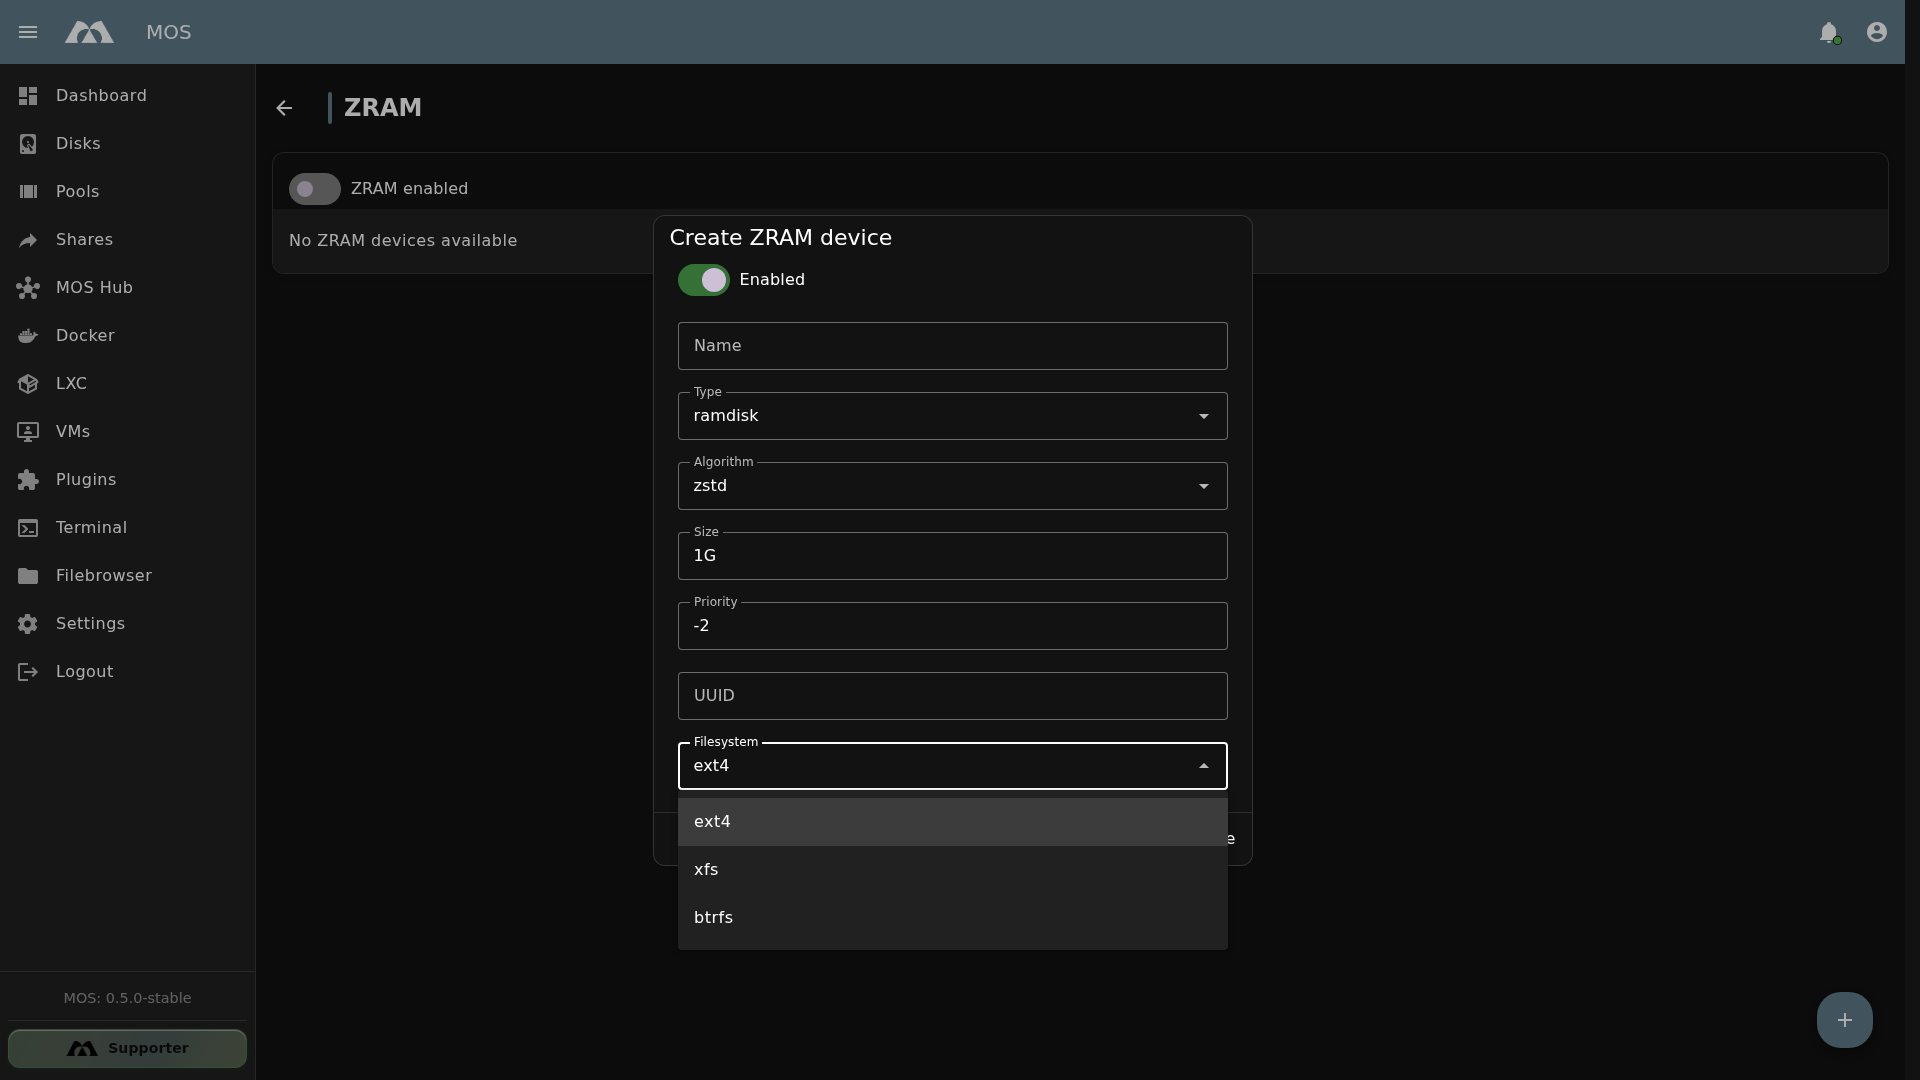Screen dimensions: 1920x1080
Task: Click the Logout icon
Action: pyautogui.click(x=28, y=672)
